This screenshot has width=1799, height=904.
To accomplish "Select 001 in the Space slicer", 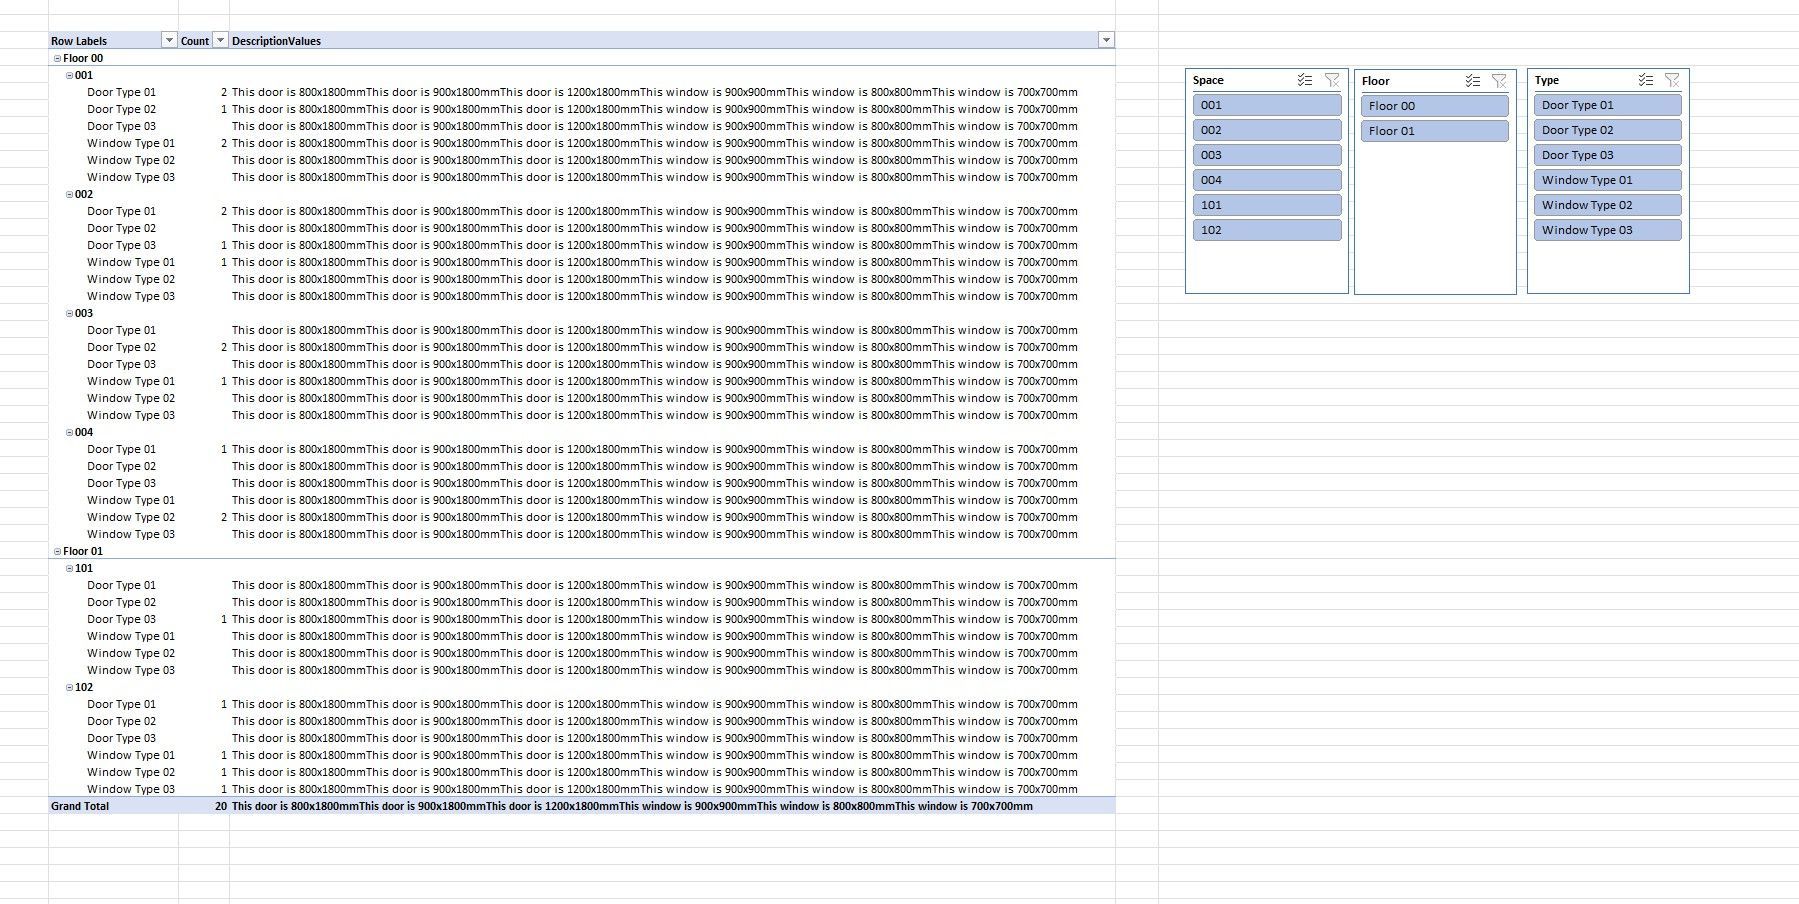I will (x=1267, y=105).
